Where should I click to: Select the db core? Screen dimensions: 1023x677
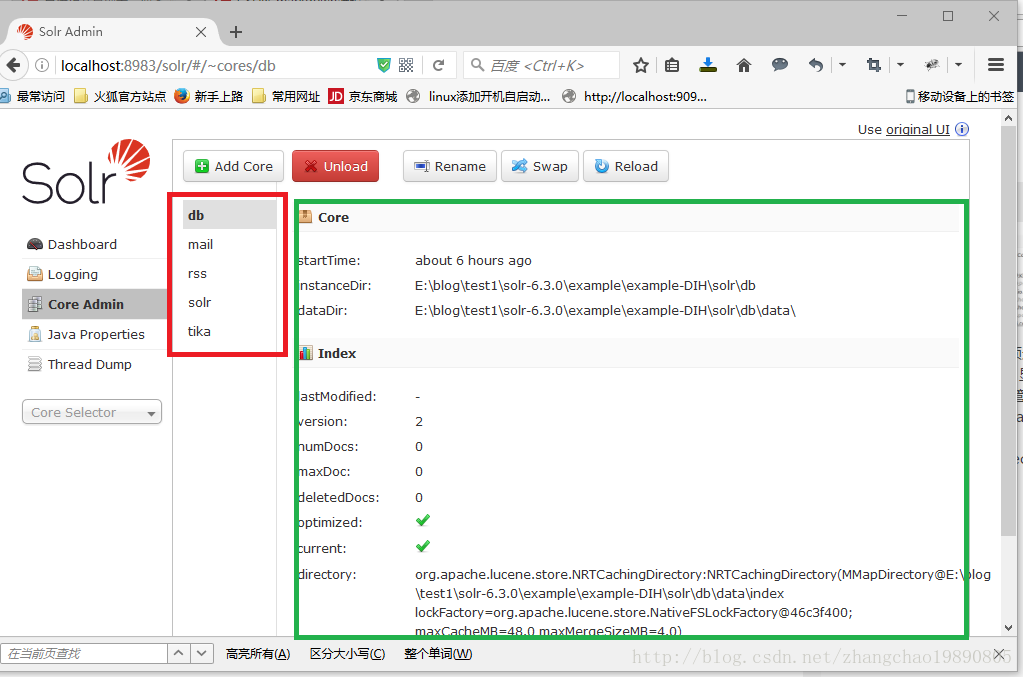pyautogui.click(x=230, y=215)
